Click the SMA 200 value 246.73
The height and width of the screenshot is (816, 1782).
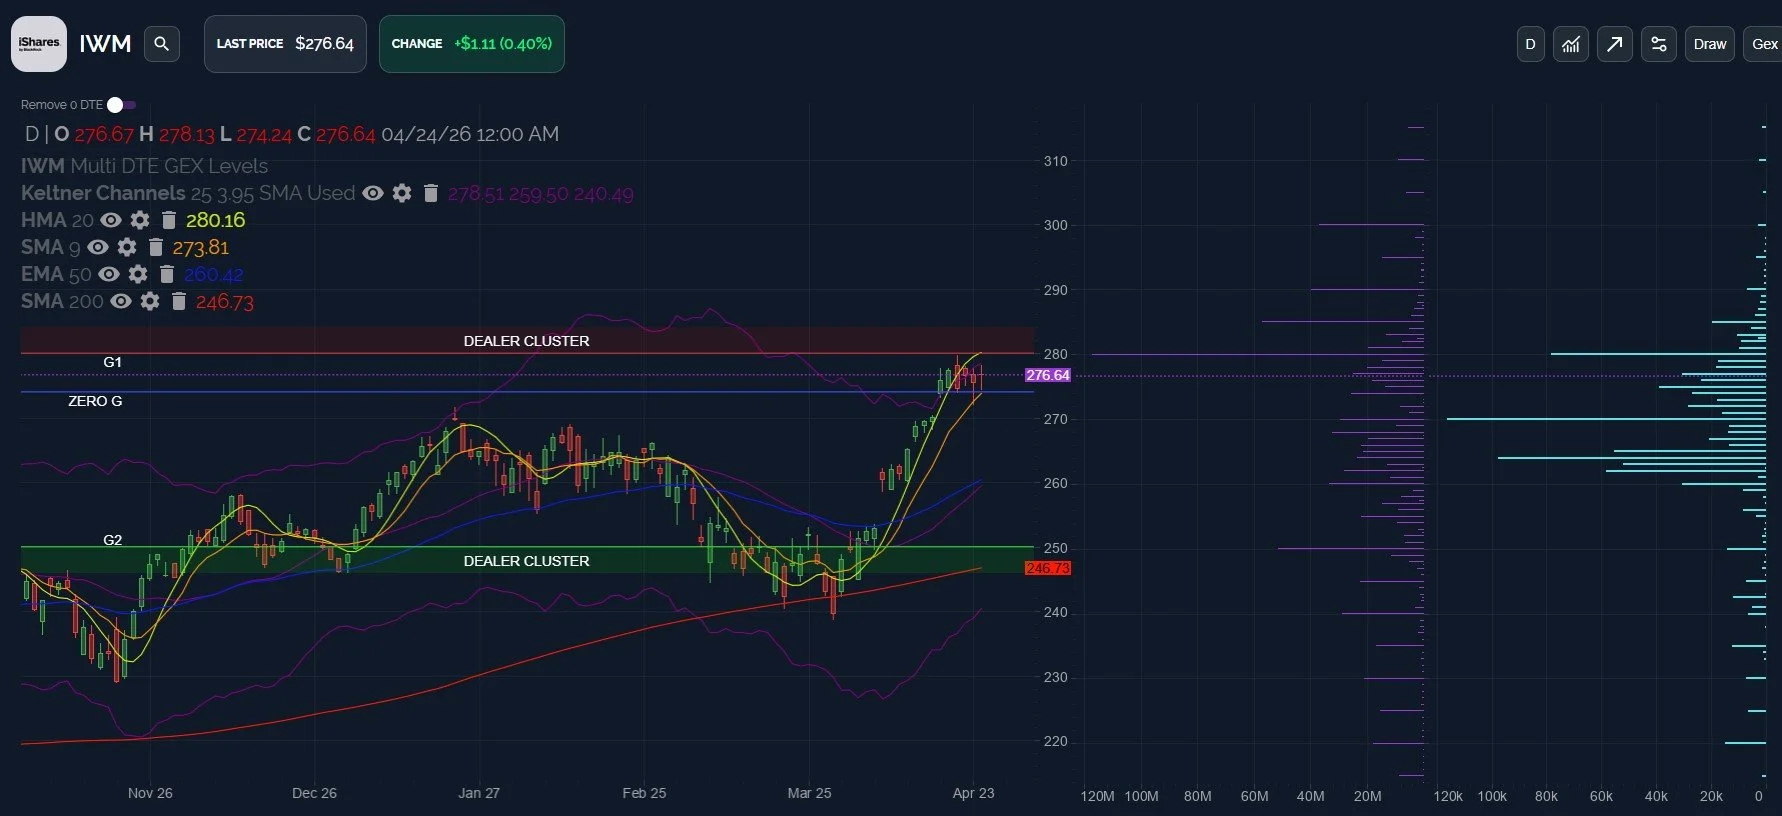225,301
